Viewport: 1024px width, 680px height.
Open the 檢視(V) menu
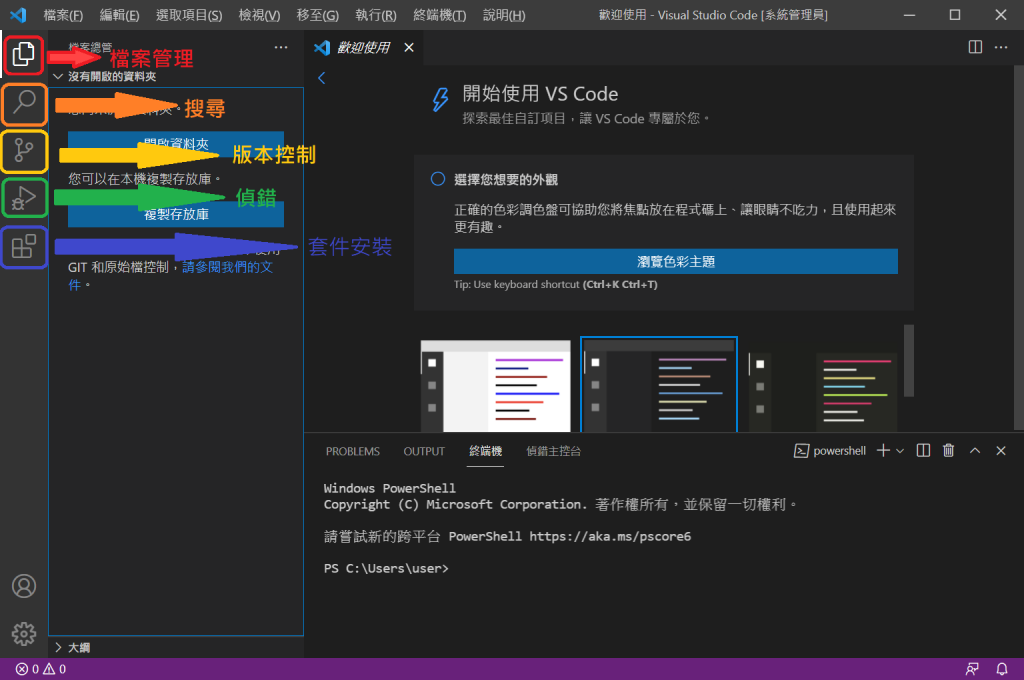click(x=259, y=15)
